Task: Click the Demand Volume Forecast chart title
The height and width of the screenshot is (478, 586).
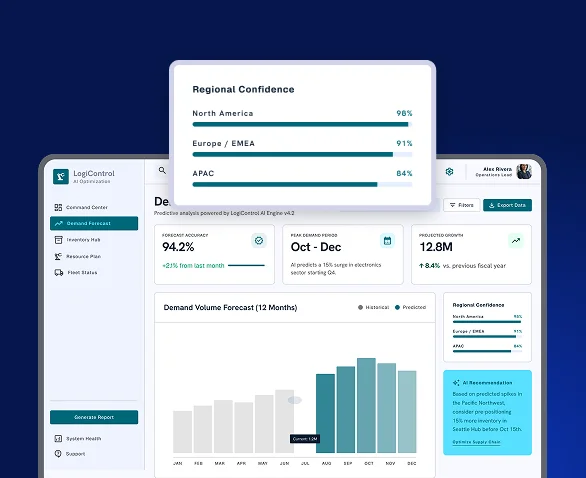Action: [230, 308]
